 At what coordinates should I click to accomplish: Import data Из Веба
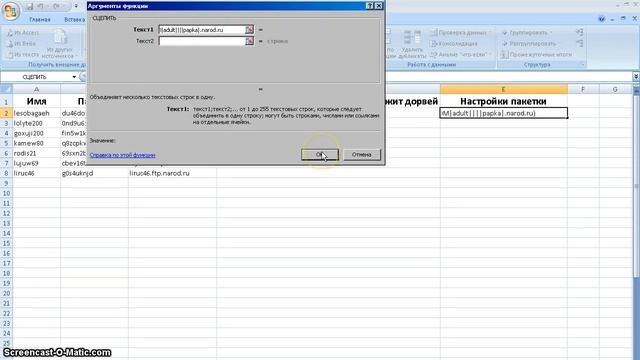[22, 43]
